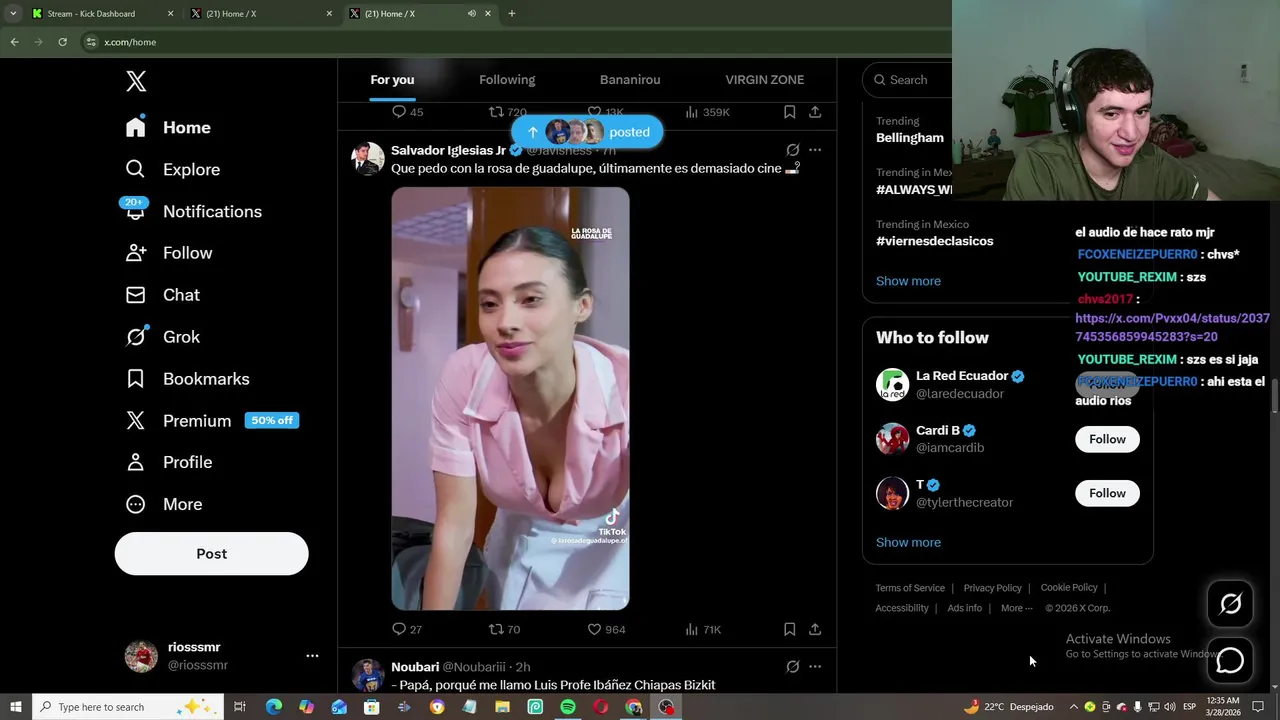This screenshot has width=1280, height=720.
Task: Expand the footer More menu
Action: (x=1016, y=608)
